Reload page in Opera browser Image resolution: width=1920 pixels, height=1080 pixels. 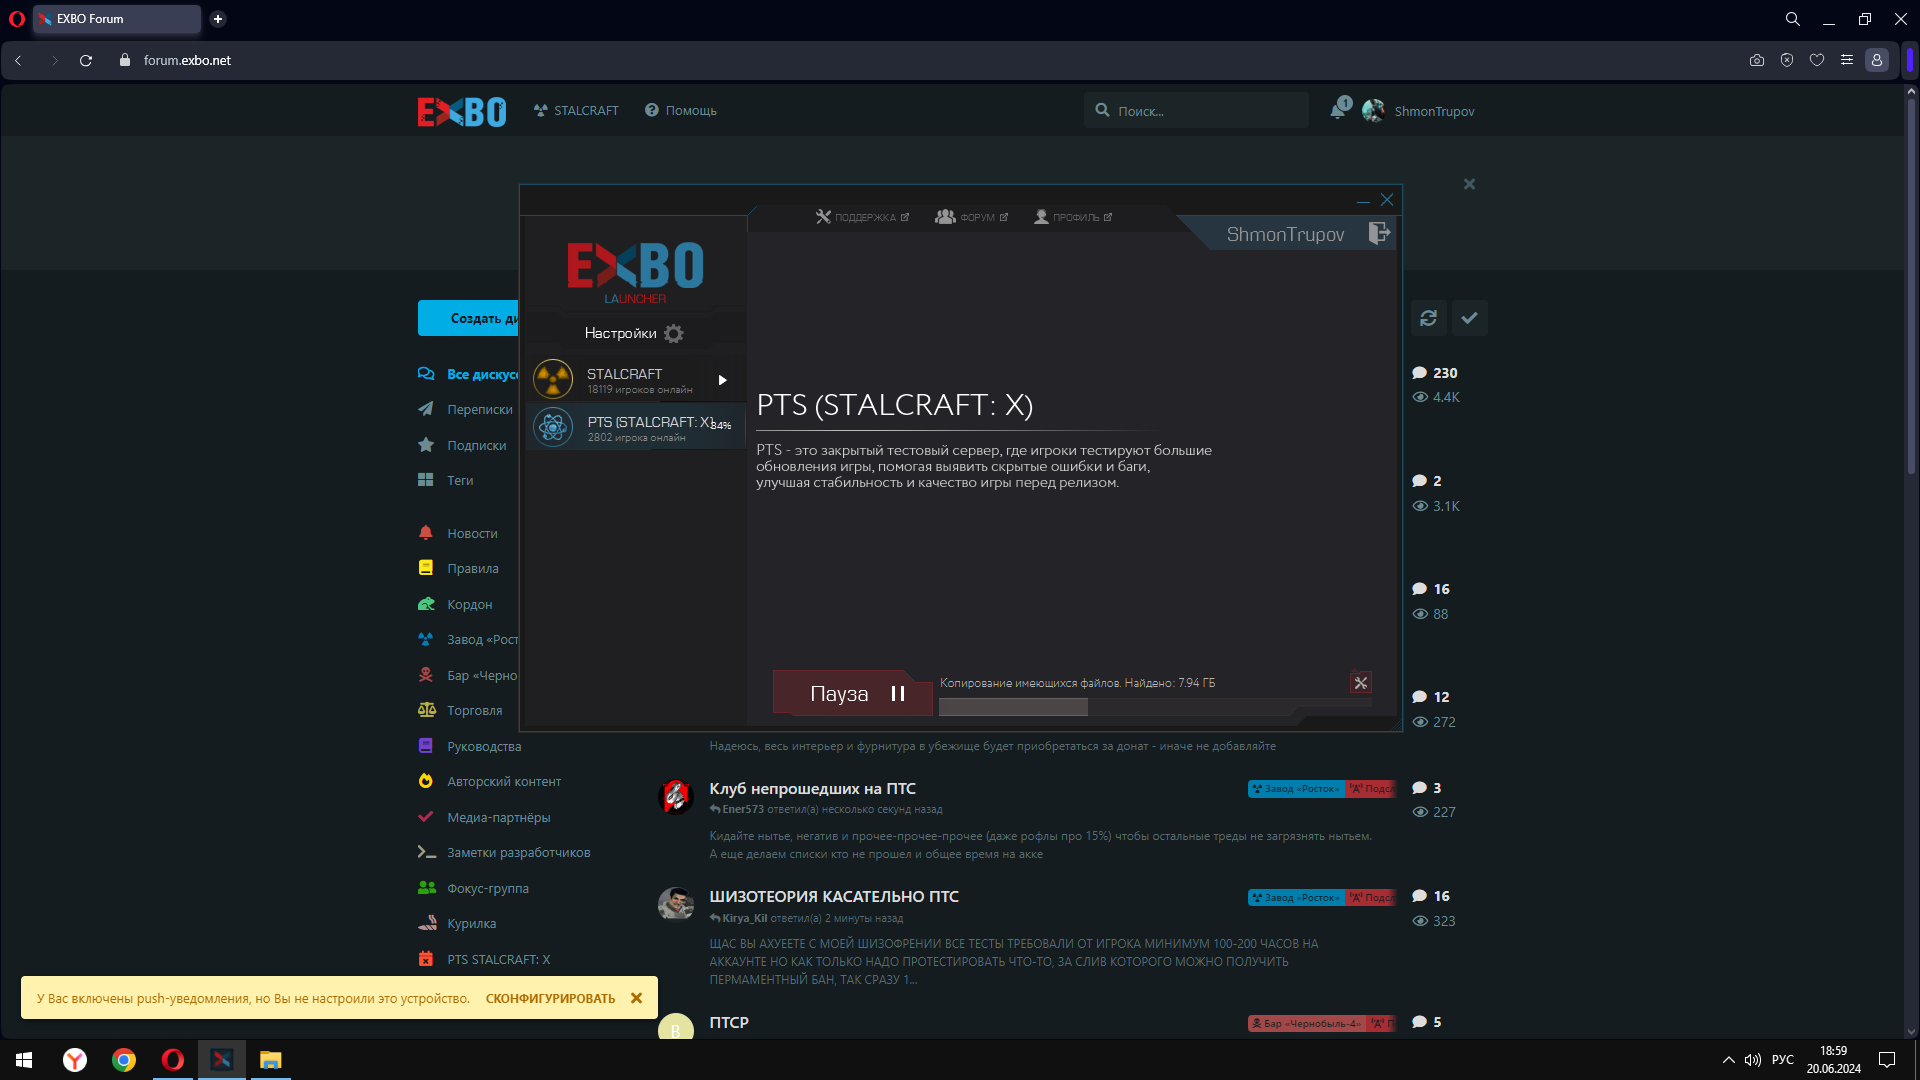tap(86, 60)
